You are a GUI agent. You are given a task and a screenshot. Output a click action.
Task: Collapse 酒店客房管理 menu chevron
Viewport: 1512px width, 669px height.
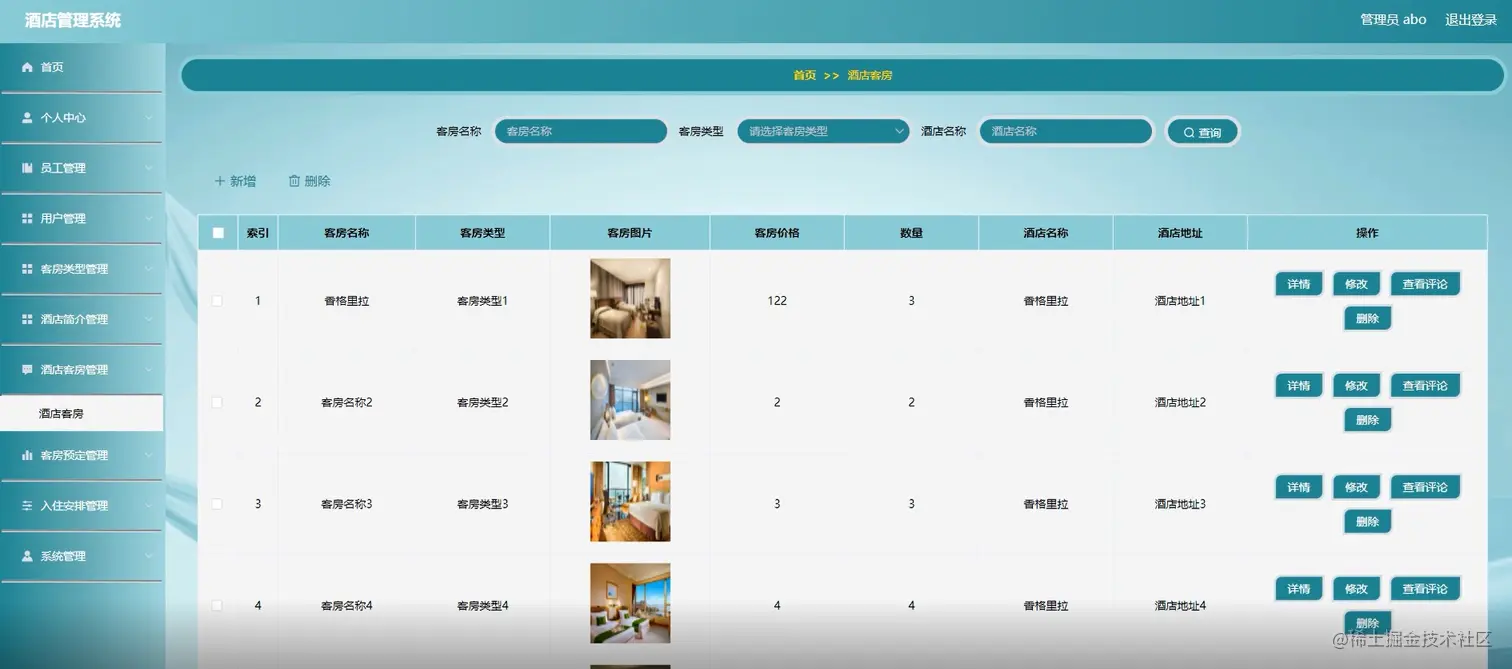pos(149,369)
